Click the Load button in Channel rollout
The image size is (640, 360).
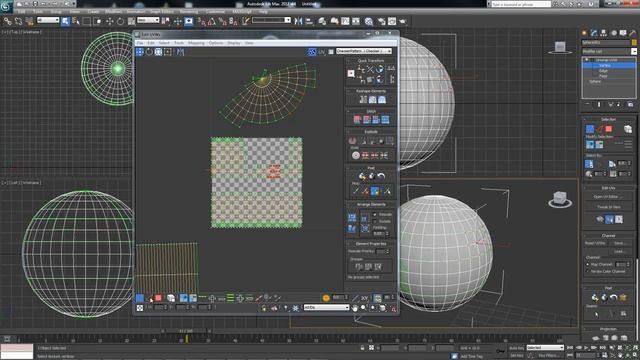[619, 251]
